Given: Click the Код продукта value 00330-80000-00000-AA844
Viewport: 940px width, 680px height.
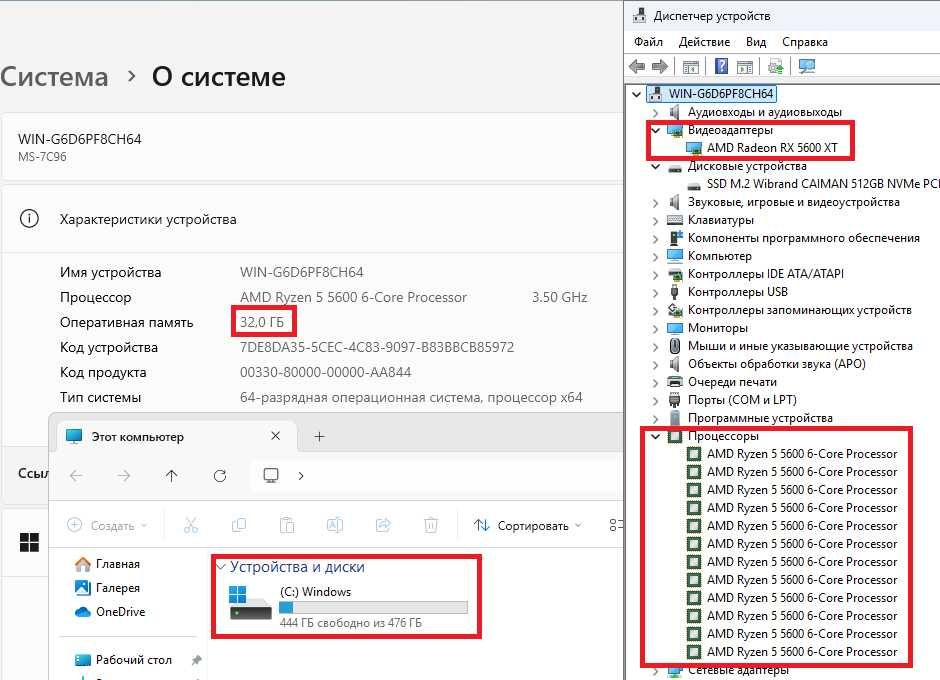Looking at the screenshot, I should (326, 372).
